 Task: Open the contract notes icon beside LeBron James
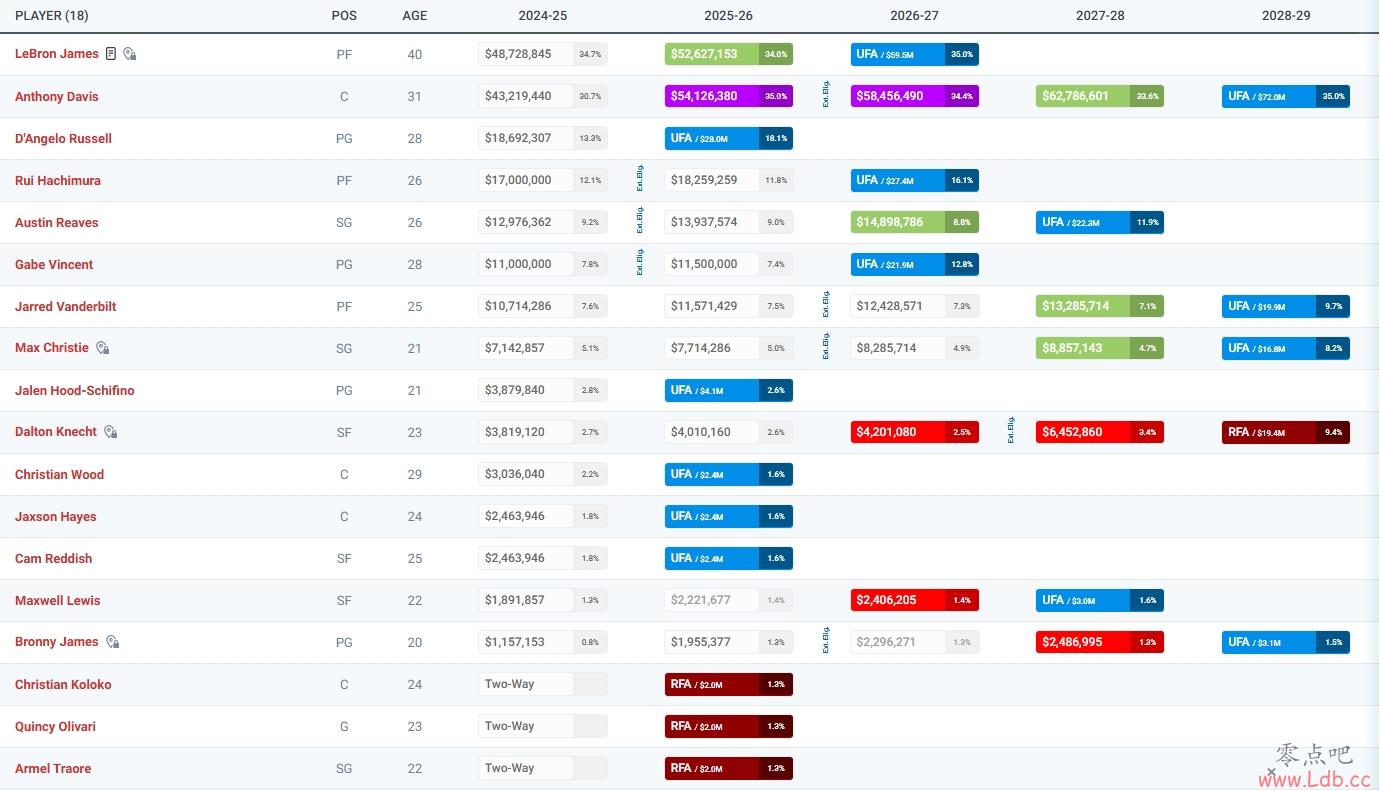(111, 53)
